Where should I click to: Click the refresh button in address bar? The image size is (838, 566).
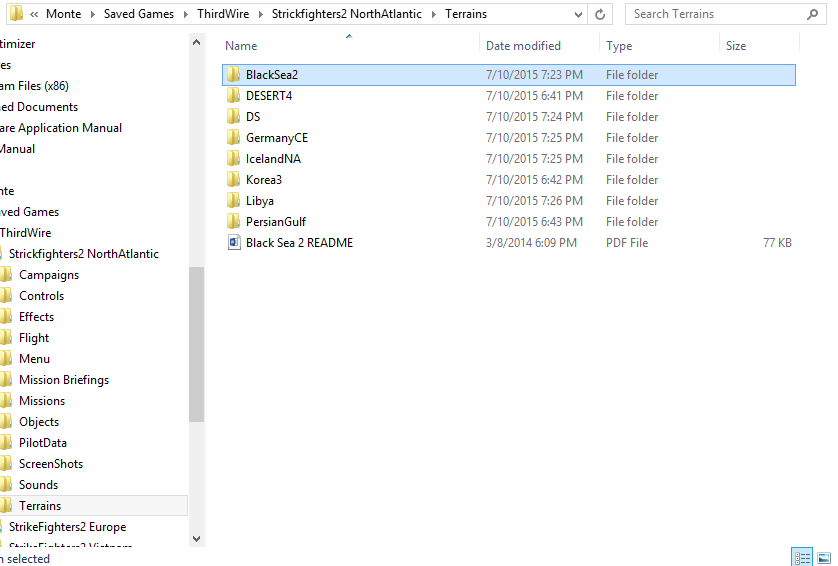(600, 14)
